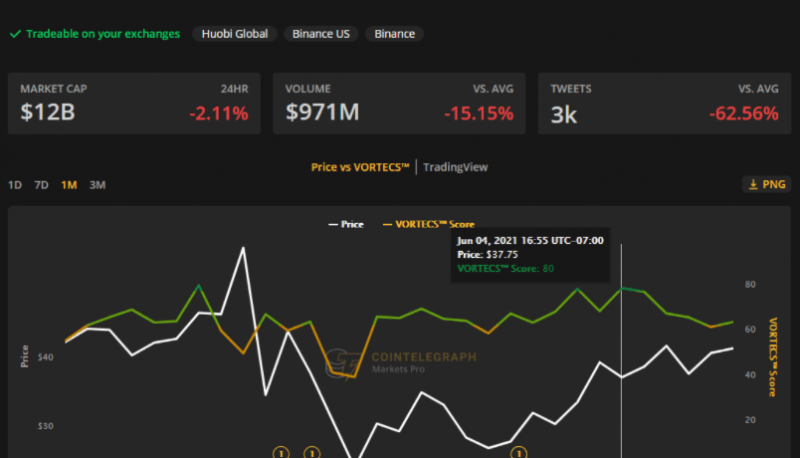This screenshot has height=458, width=800.
Task: Click the Price: $37.75 tooltip line
Action: (487, 255)
